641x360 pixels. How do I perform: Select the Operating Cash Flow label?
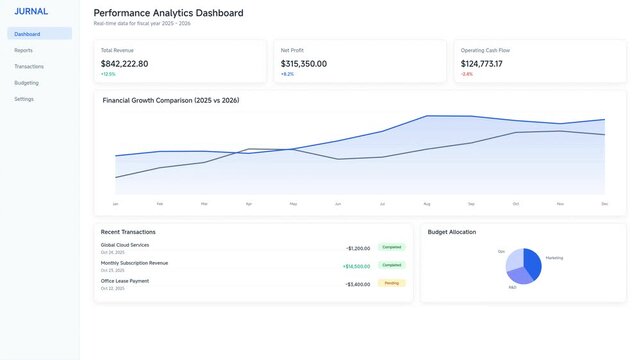click(x=485, y=50)
